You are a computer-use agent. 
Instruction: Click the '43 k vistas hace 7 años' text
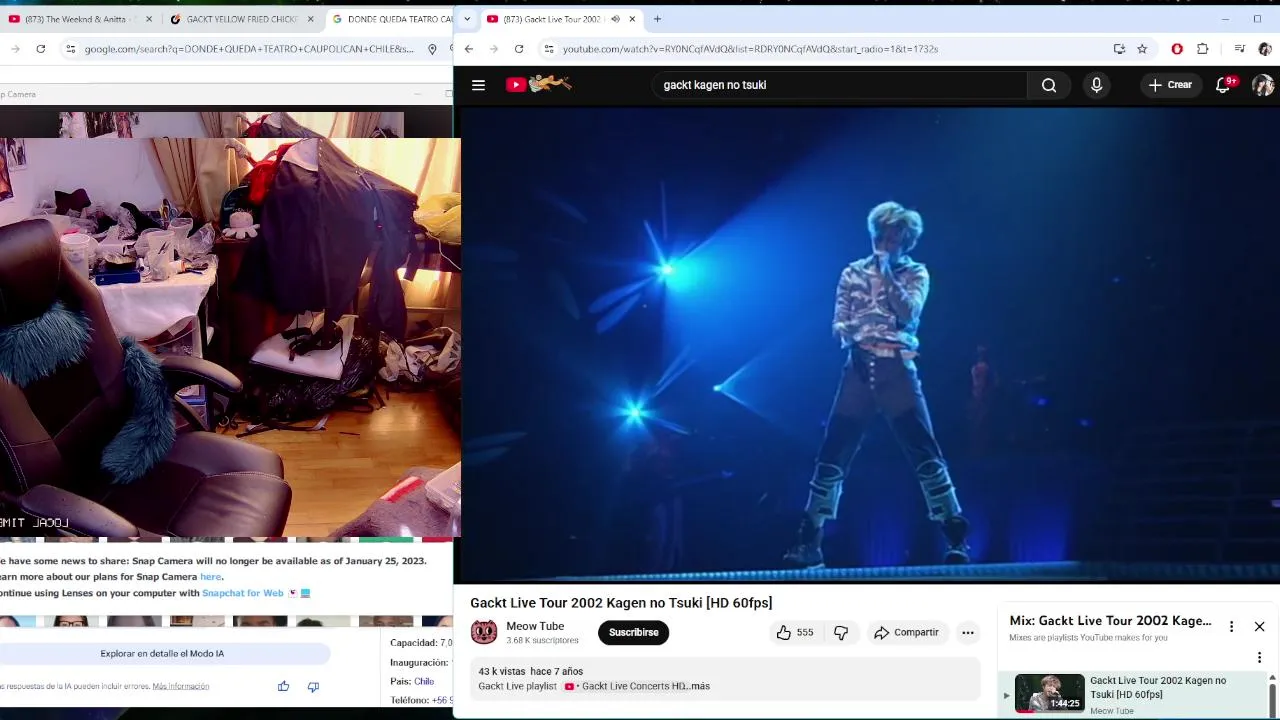pos(531,672)
